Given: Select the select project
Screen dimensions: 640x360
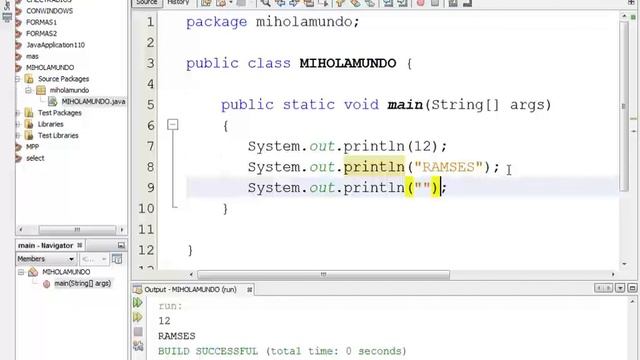Looking at the screenshot, I should click(x=35, y=158).
